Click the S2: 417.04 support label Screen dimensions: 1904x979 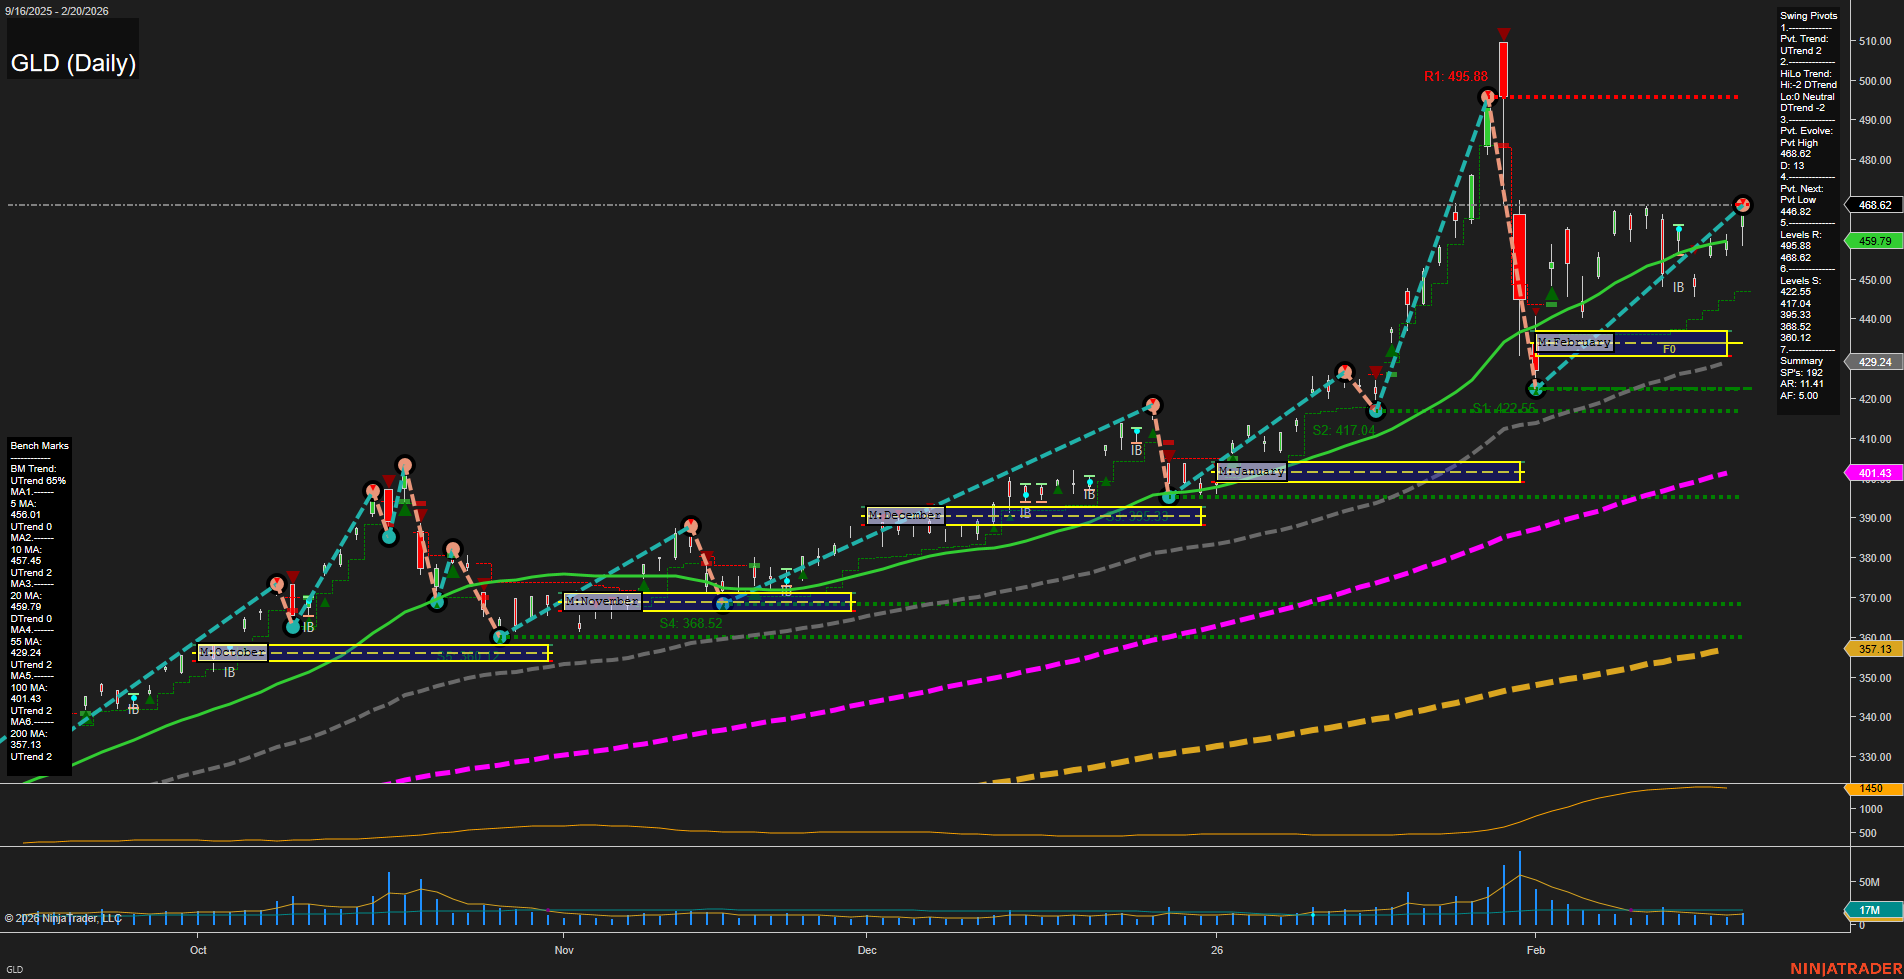[x=1346, y=431]
